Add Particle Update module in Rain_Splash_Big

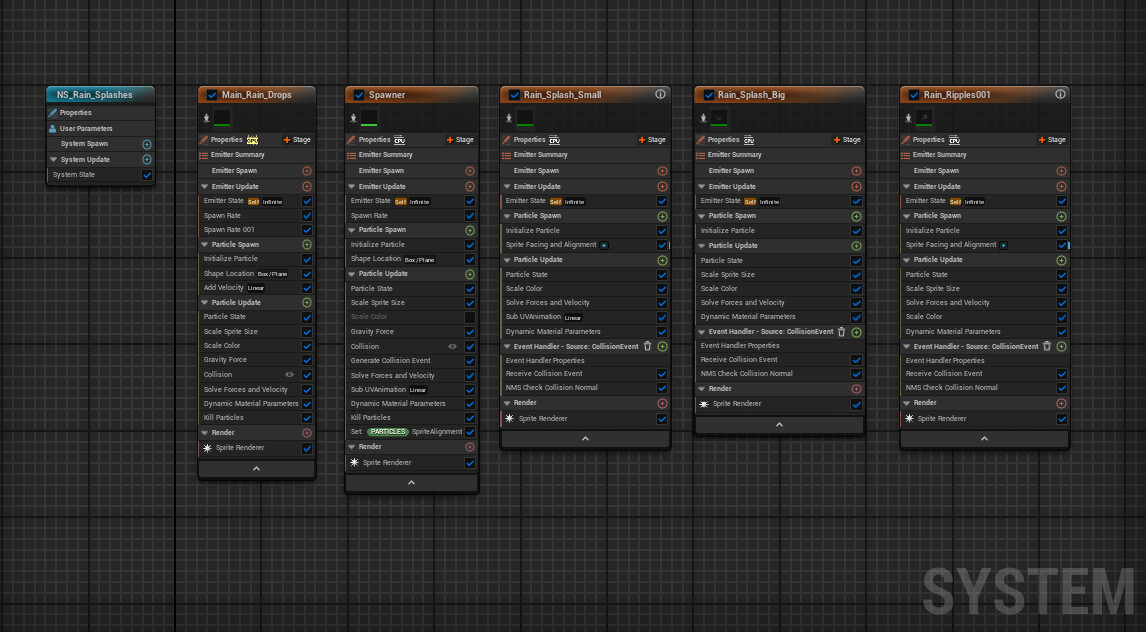click(856, 246)
